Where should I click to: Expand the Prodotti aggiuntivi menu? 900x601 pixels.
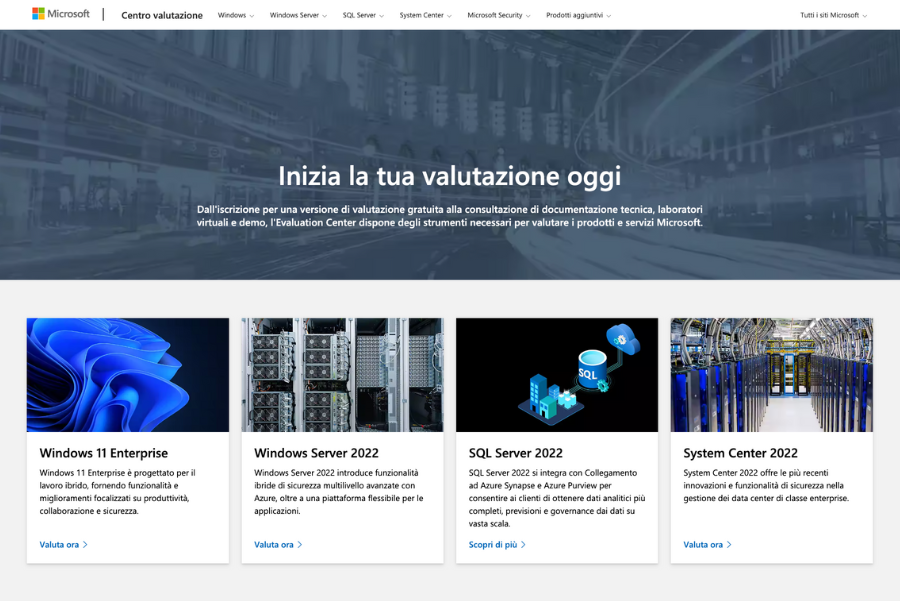coord(577,15)
